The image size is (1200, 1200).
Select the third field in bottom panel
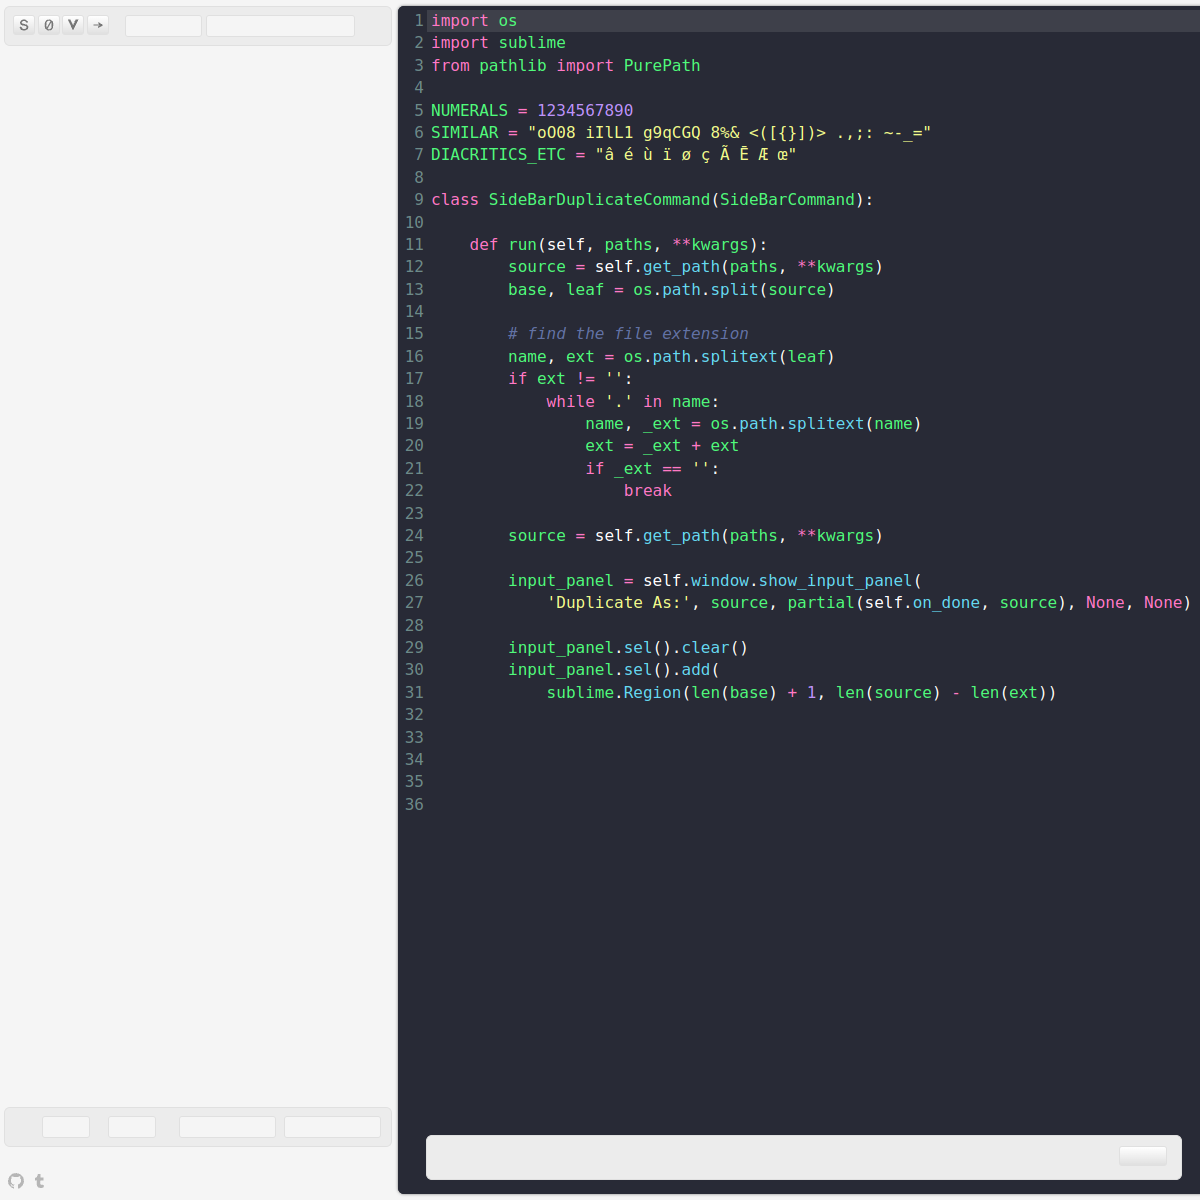pos(227,1126)
